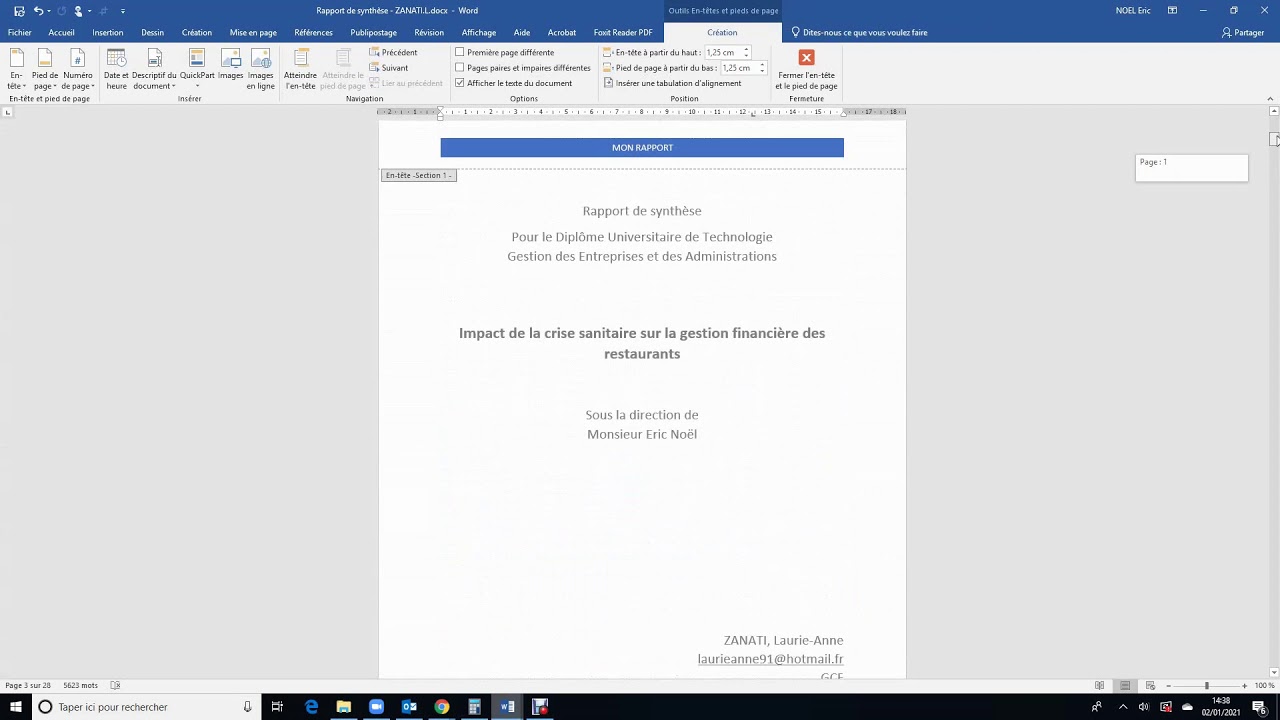The width and height of the screenshot is (1280, 720).
Task: Open the Foxit Reader PDF tab
Action: point(623,32)
